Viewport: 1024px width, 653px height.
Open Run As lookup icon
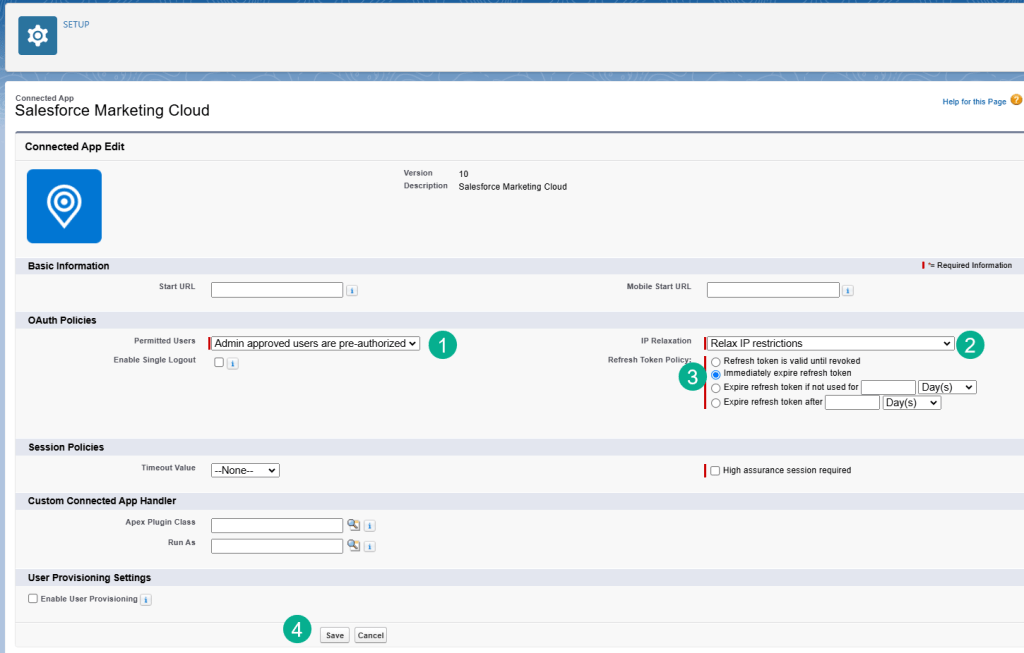tap(353, 546)
